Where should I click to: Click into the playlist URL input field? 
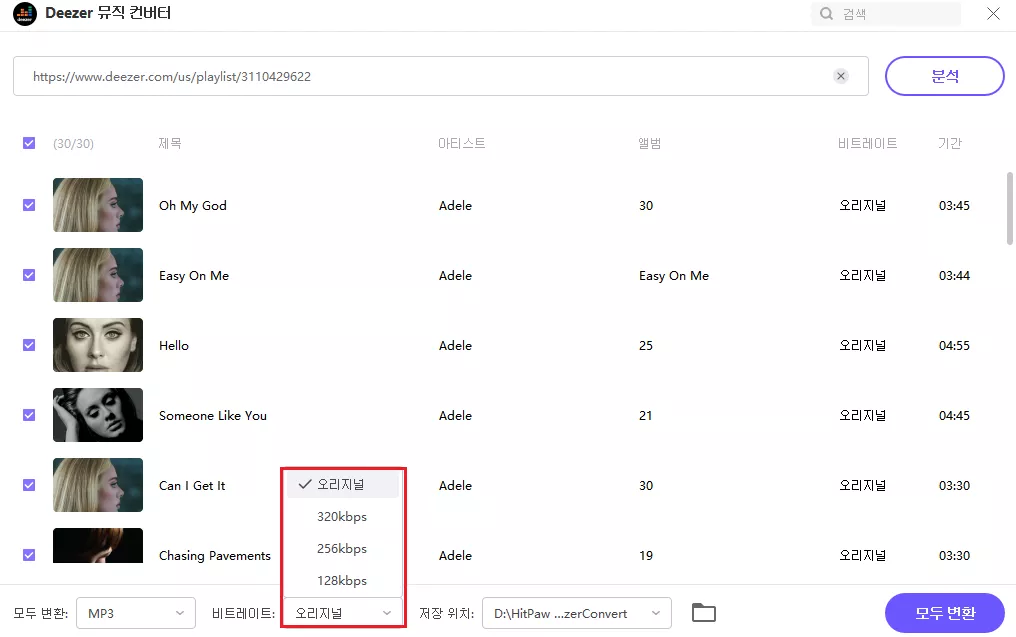pos(420,76)
